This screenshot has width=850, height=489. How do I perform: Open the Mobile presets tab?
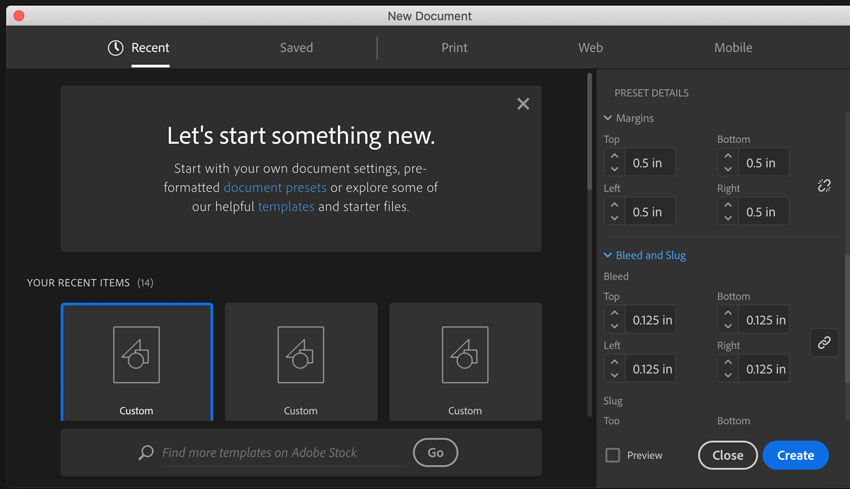pos(733,48)
